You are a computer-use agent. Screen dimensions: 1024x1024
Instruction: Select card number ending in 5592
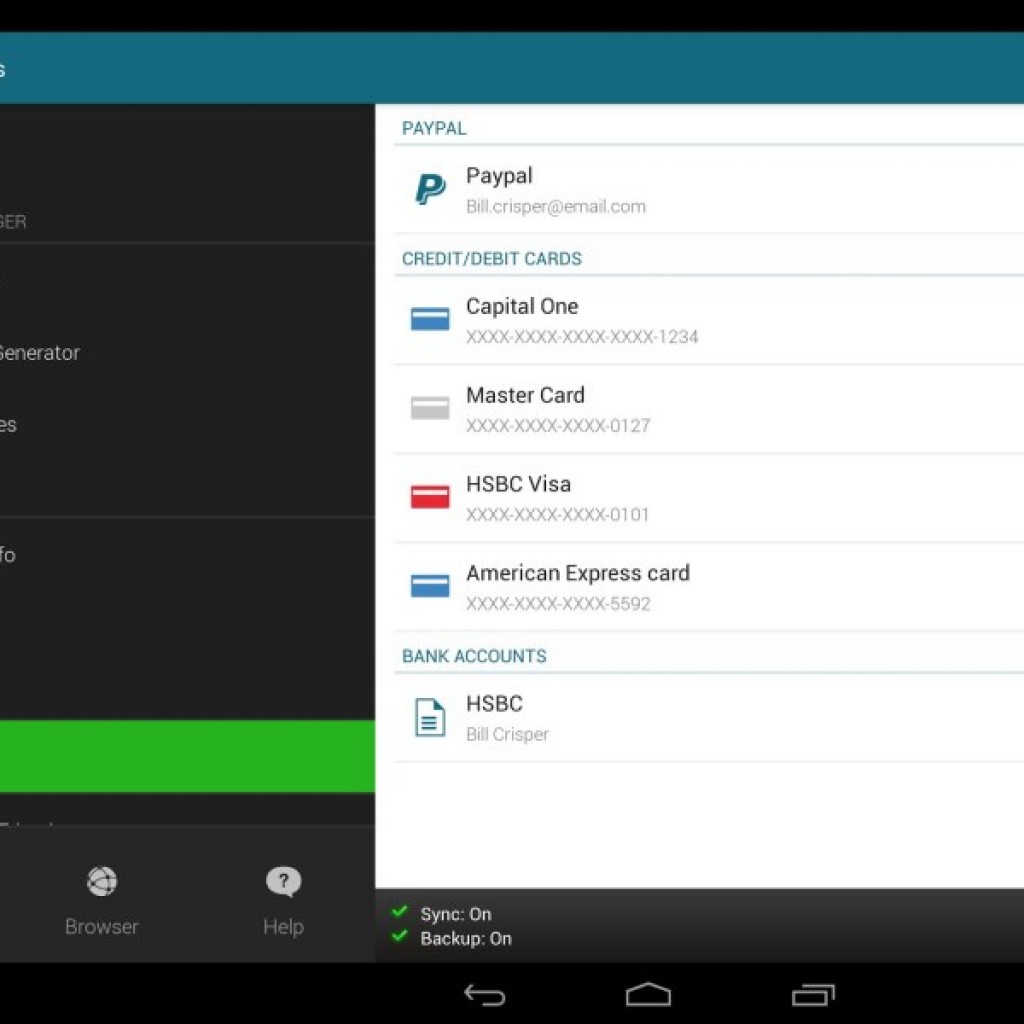558,603
